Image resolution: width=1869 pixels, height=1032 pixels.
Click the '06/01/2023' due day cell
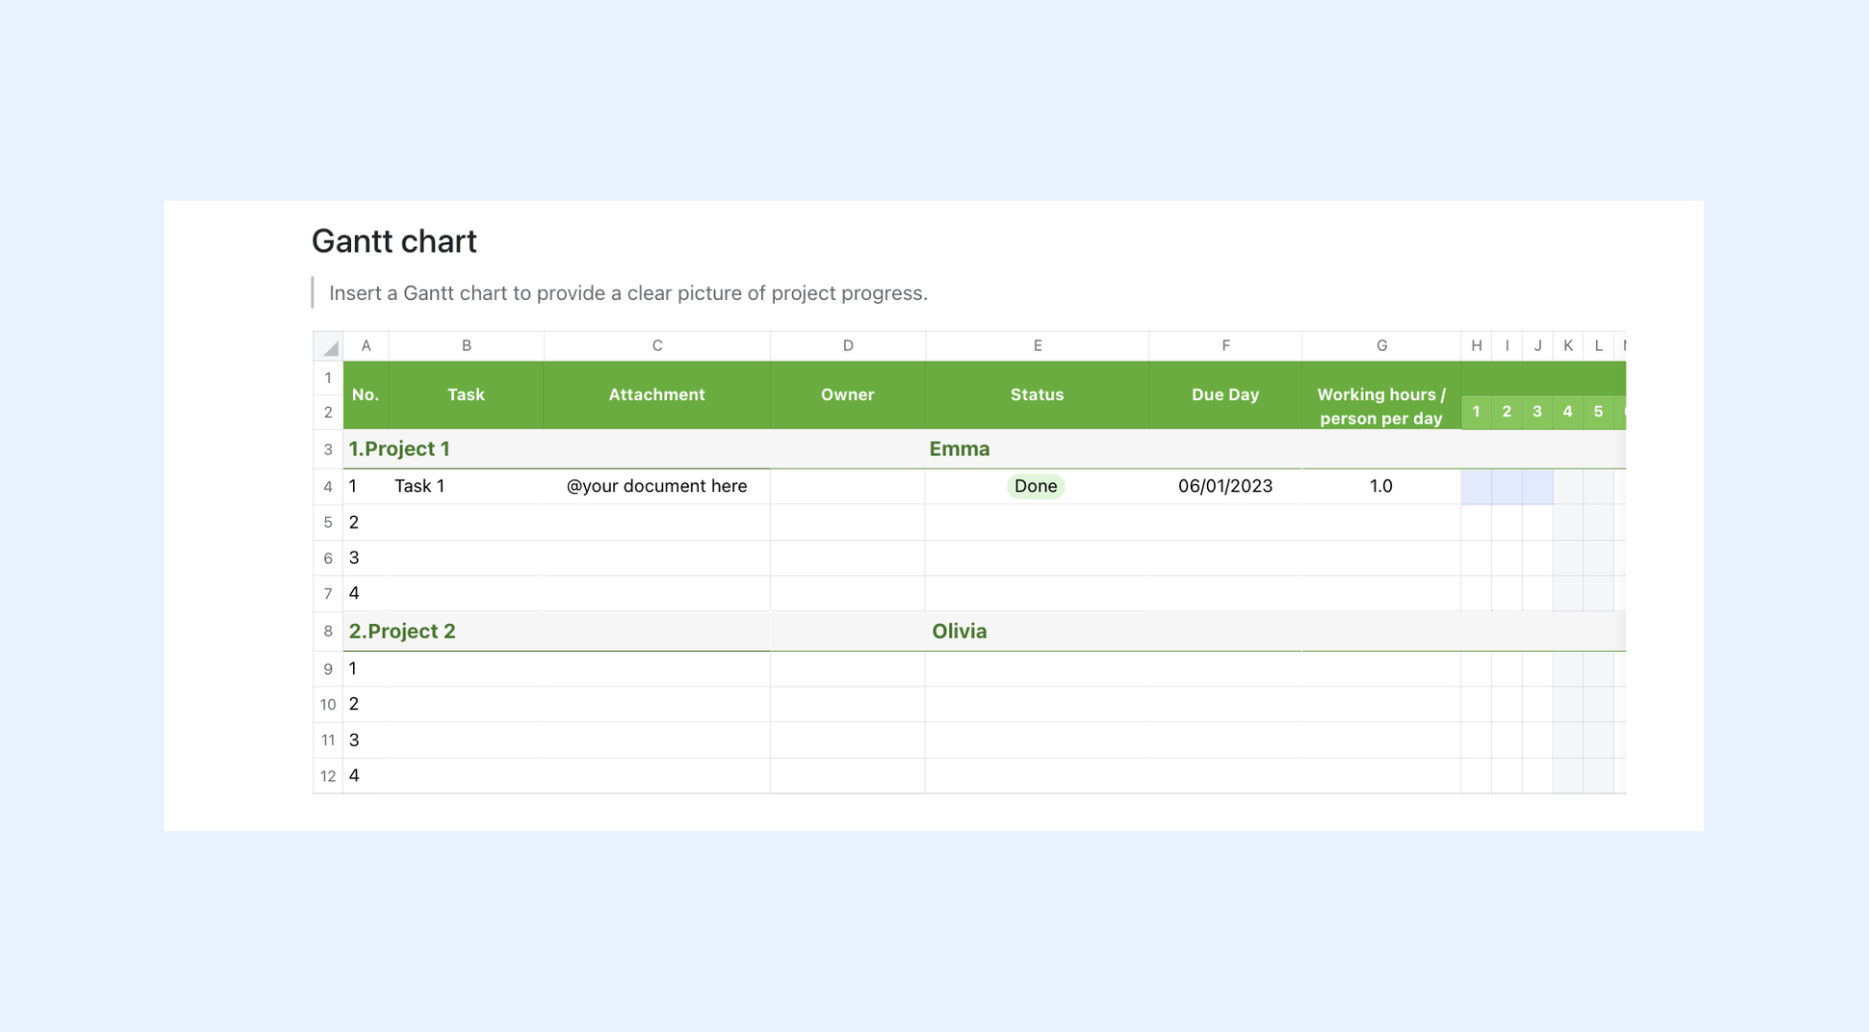1225,486
